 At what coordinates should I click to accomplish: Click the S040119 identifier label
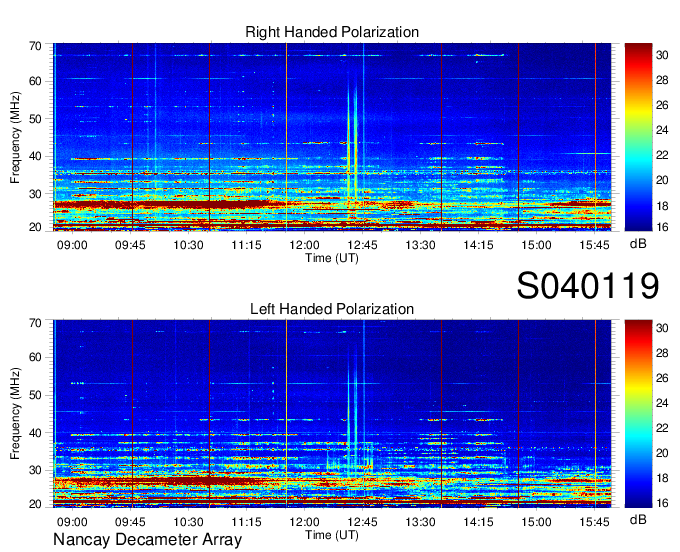point(588,285)
